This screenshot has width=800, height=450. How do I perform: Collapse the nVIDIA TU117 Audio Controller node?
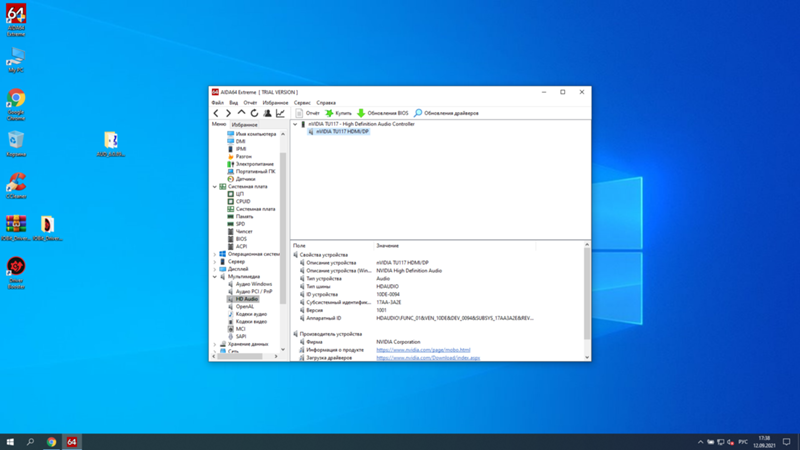295,124
